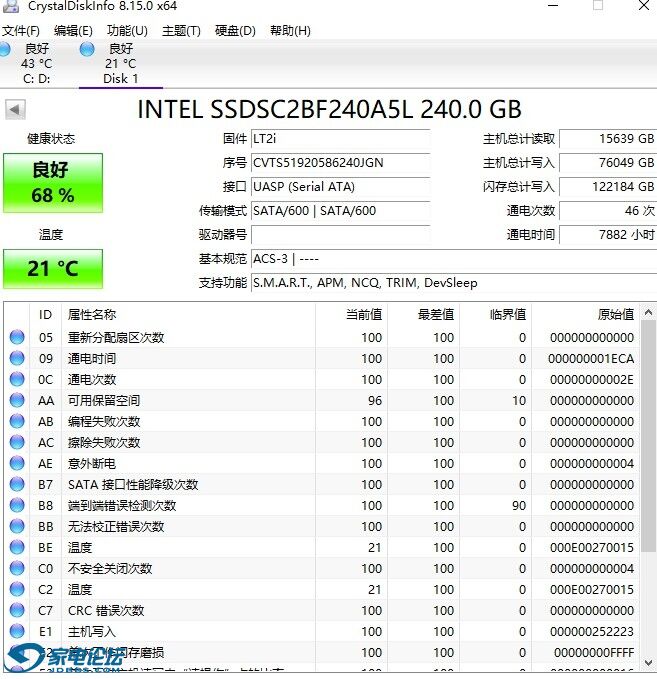Click status orb for AA 可用保留空间 row

point(17,401)
